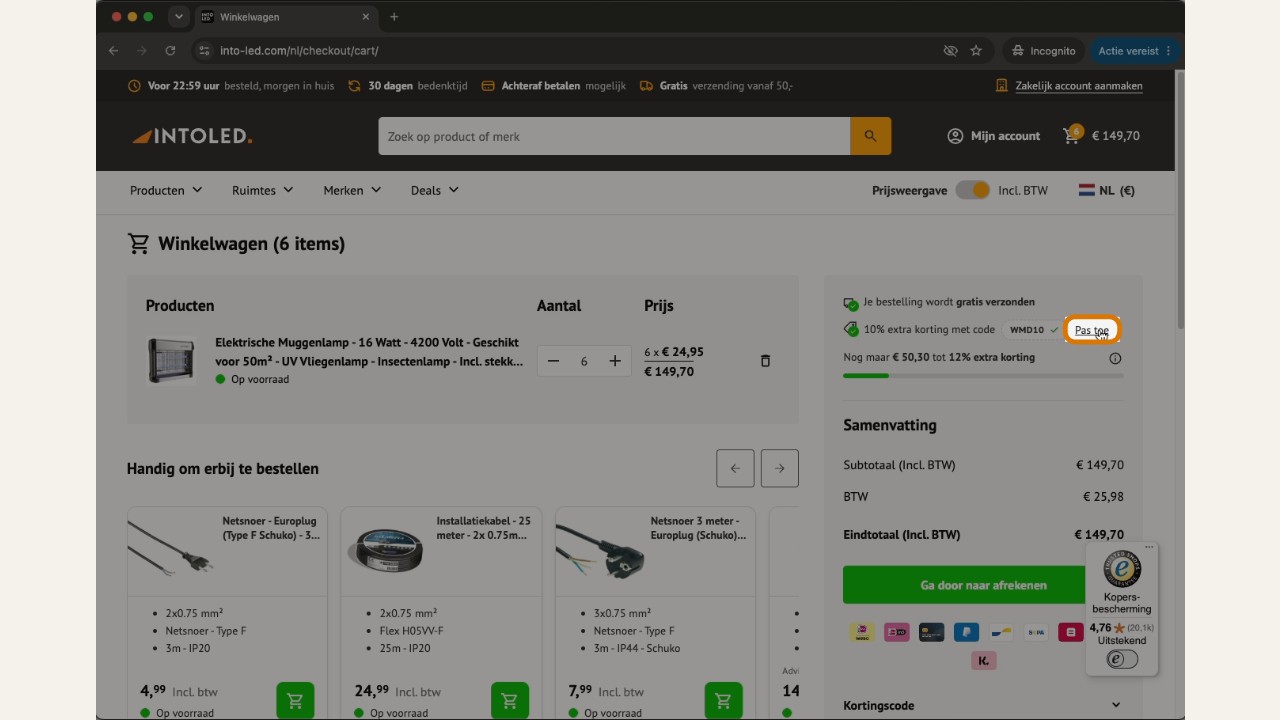Click the INTOLED logo
The width and height of the screenshot is (1280, 720).
[192, 136]
